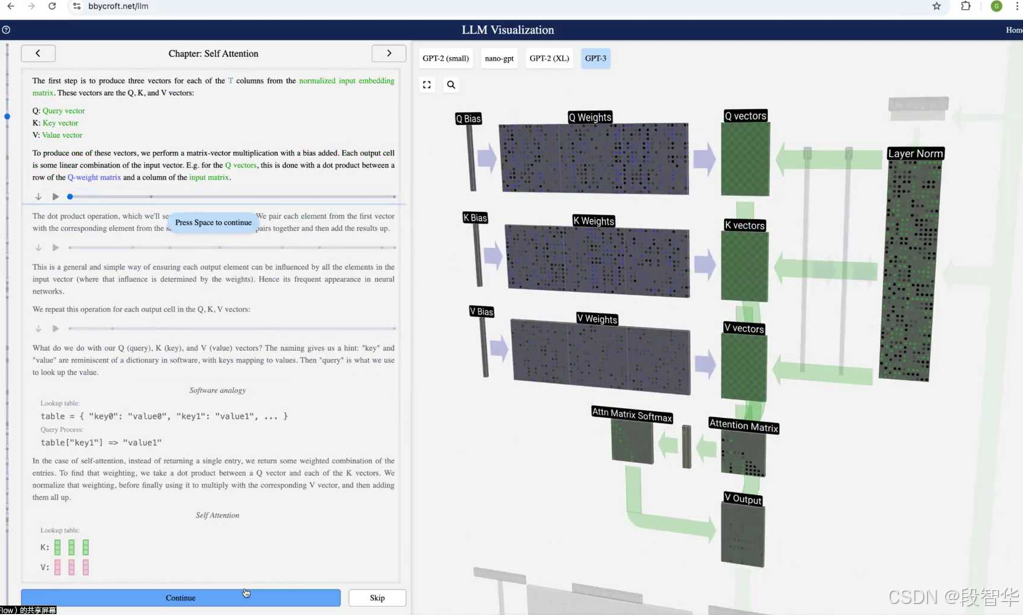Click the first walkthrough progress slider

point(232,196)
